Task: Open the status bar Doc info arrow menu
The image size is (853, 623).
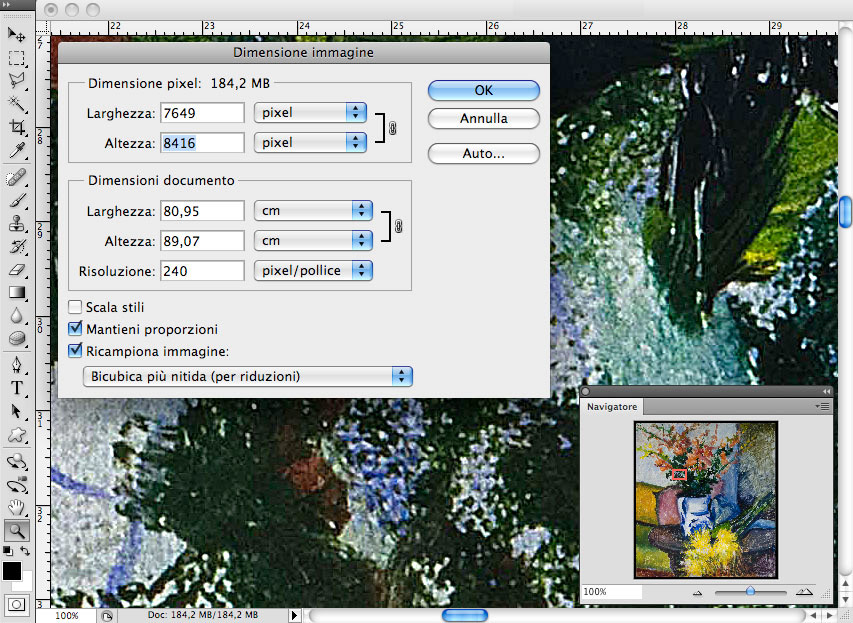Action: click(294, 615)
